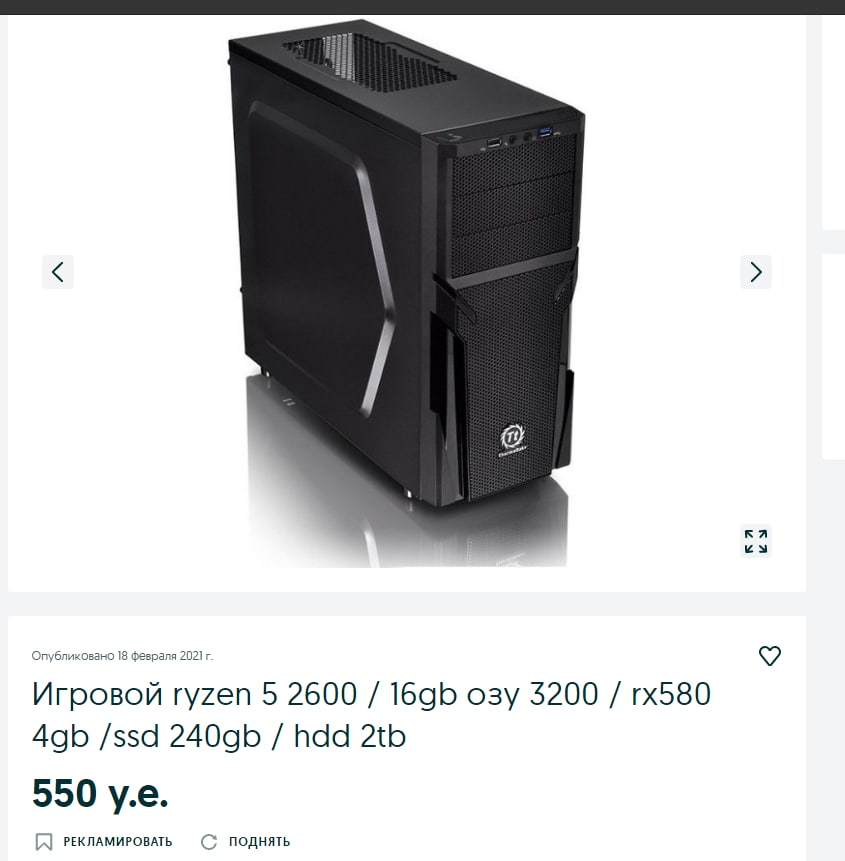The width and height of the screenshot is (845, 861).
Task: Click the second title line with ssd 240gb
Action: [219, 736]
